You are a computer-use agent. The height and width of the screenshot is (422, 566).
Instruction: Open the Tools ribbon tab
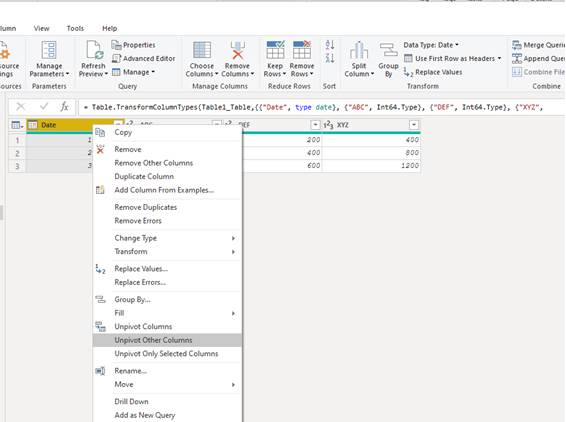(75, 28)
